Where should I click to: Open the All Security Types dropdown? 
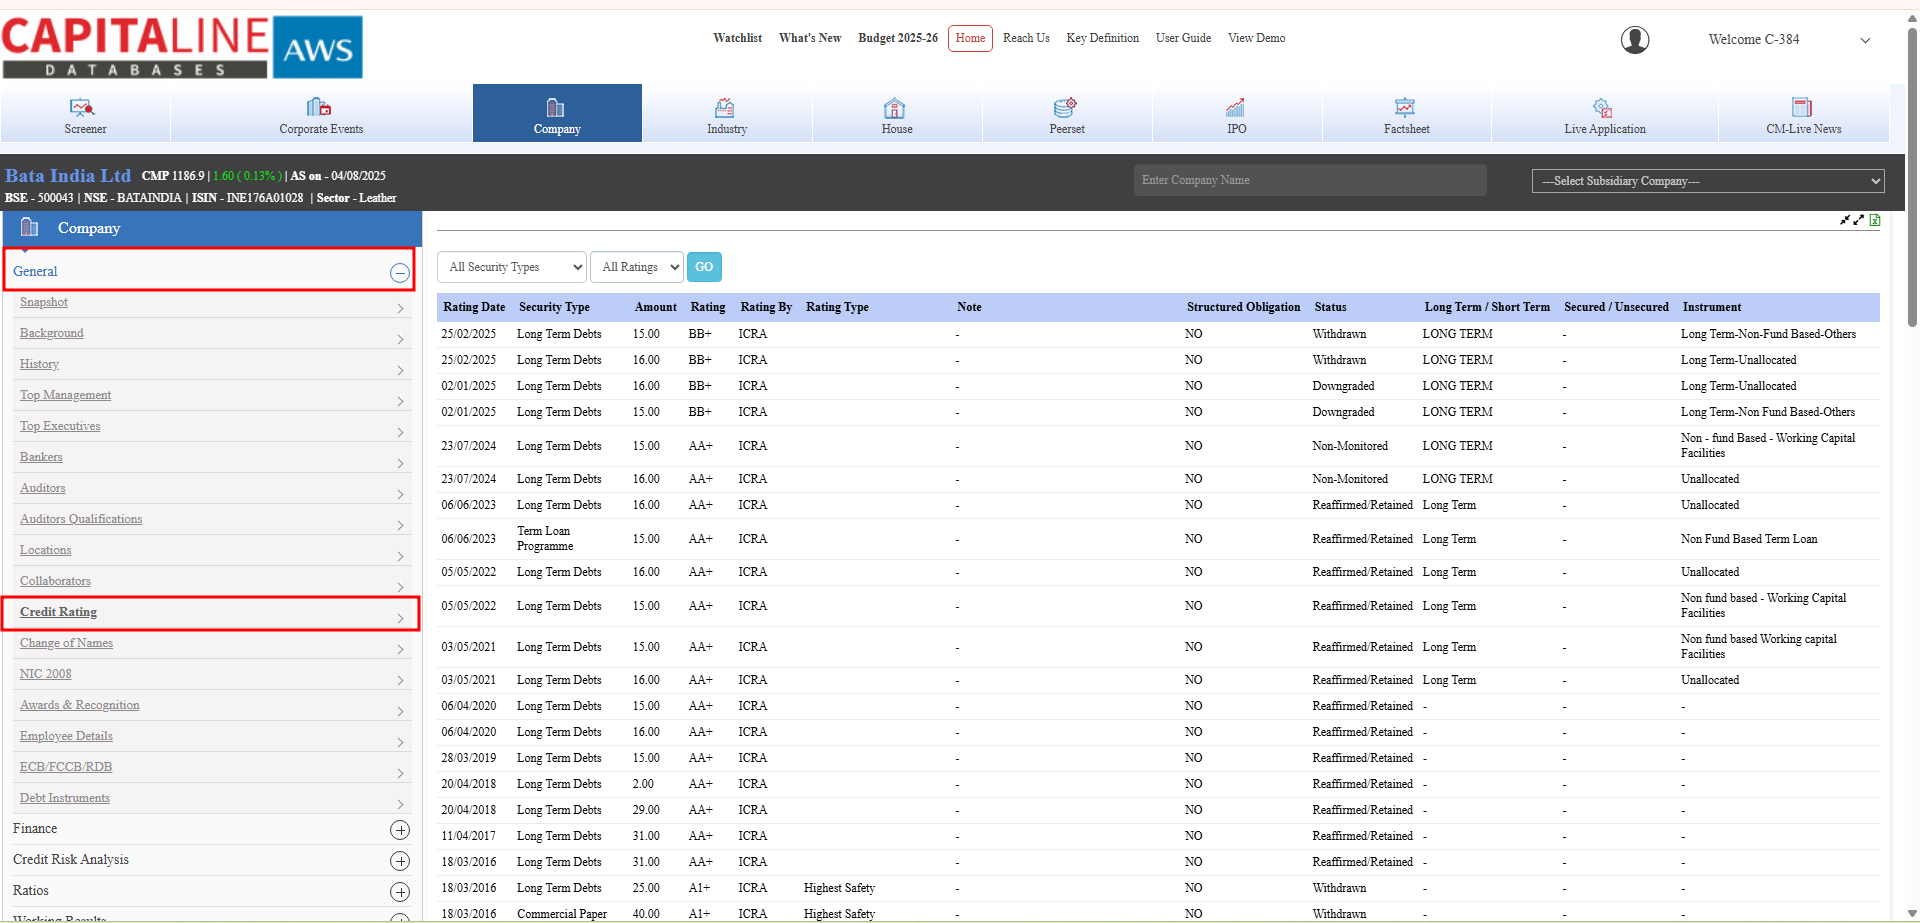point(511,267)
